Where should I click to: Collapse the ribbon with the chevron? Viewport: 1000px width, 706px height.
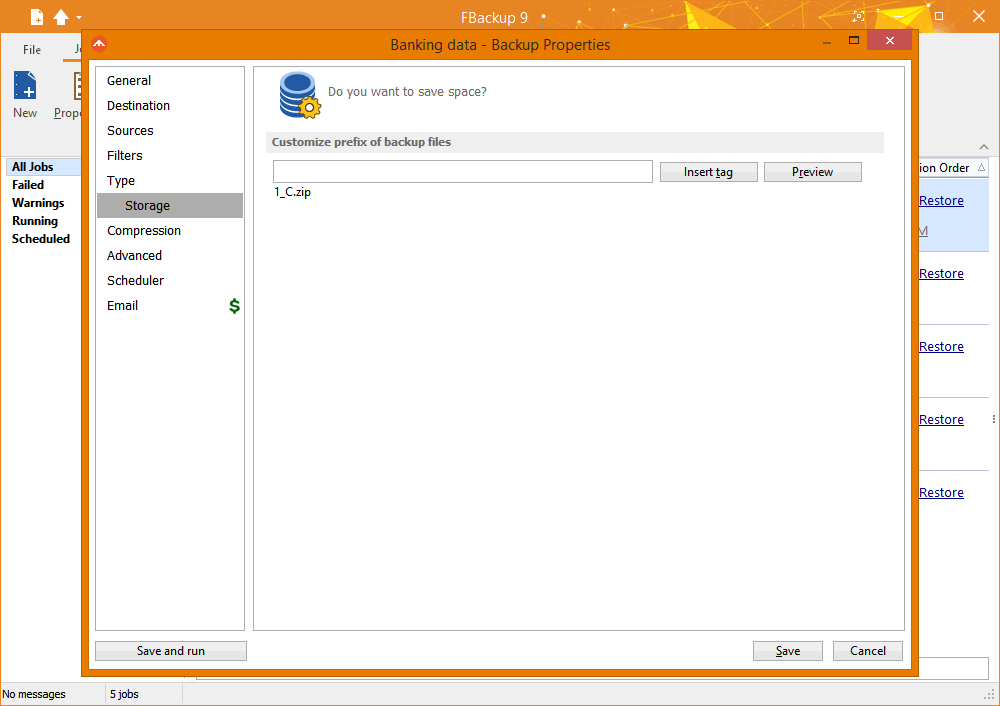[x=984, y=147]
